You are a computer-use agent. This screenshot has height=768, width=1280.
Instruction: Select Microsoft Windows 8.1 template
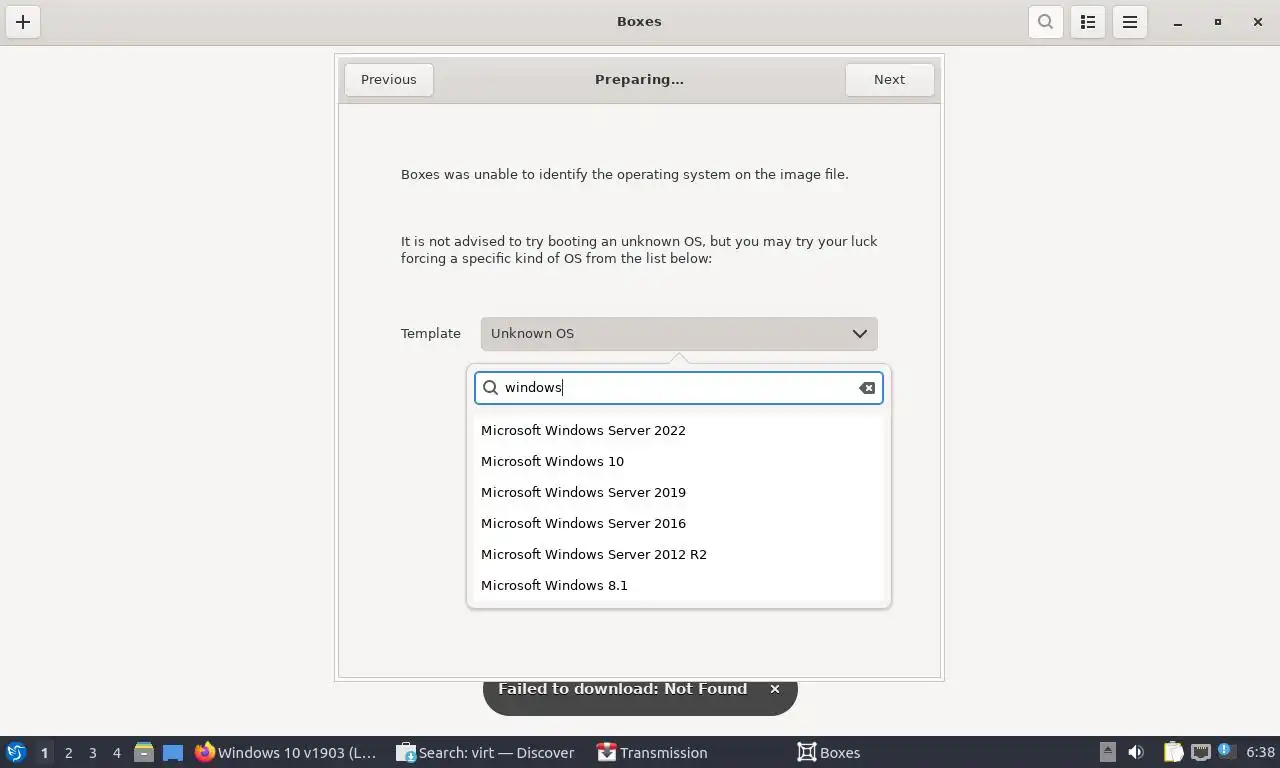click(679, 586)
